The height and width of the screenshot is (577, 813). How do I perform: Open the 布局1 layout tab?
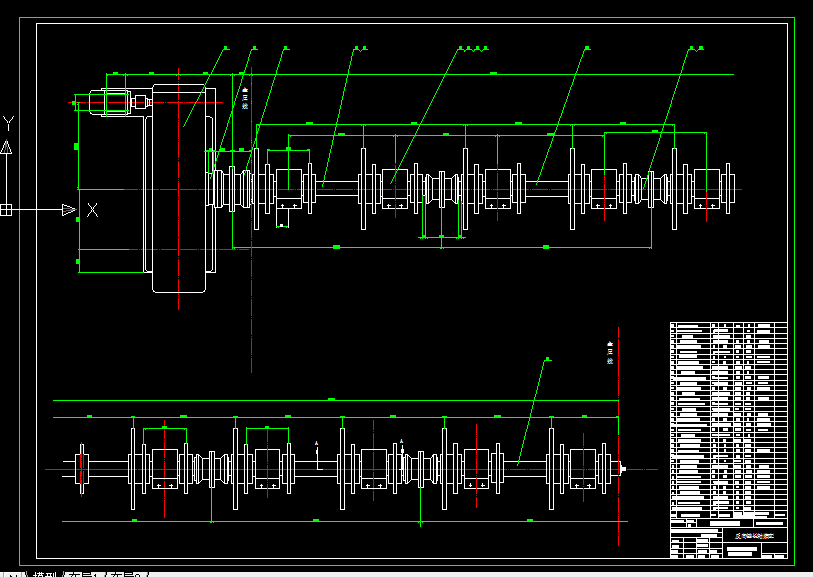pos(86,574)
